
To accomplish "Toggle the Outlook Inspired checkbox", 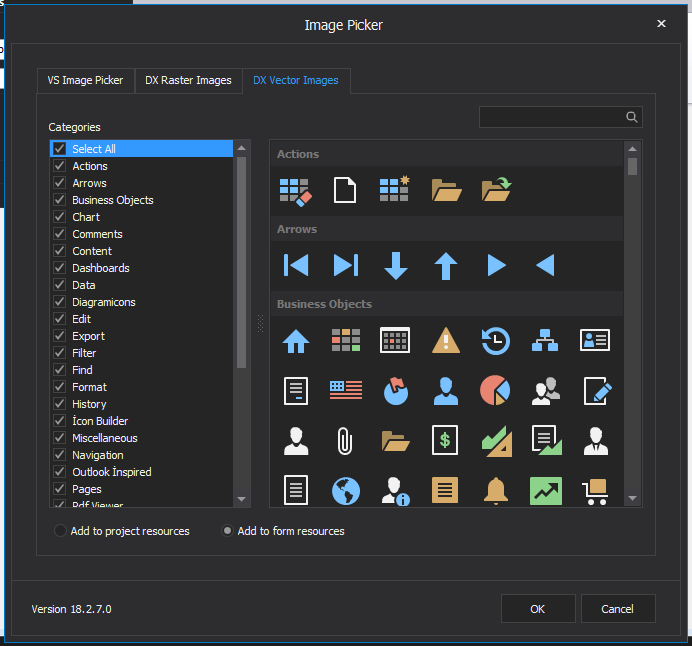I will (60, 472).
